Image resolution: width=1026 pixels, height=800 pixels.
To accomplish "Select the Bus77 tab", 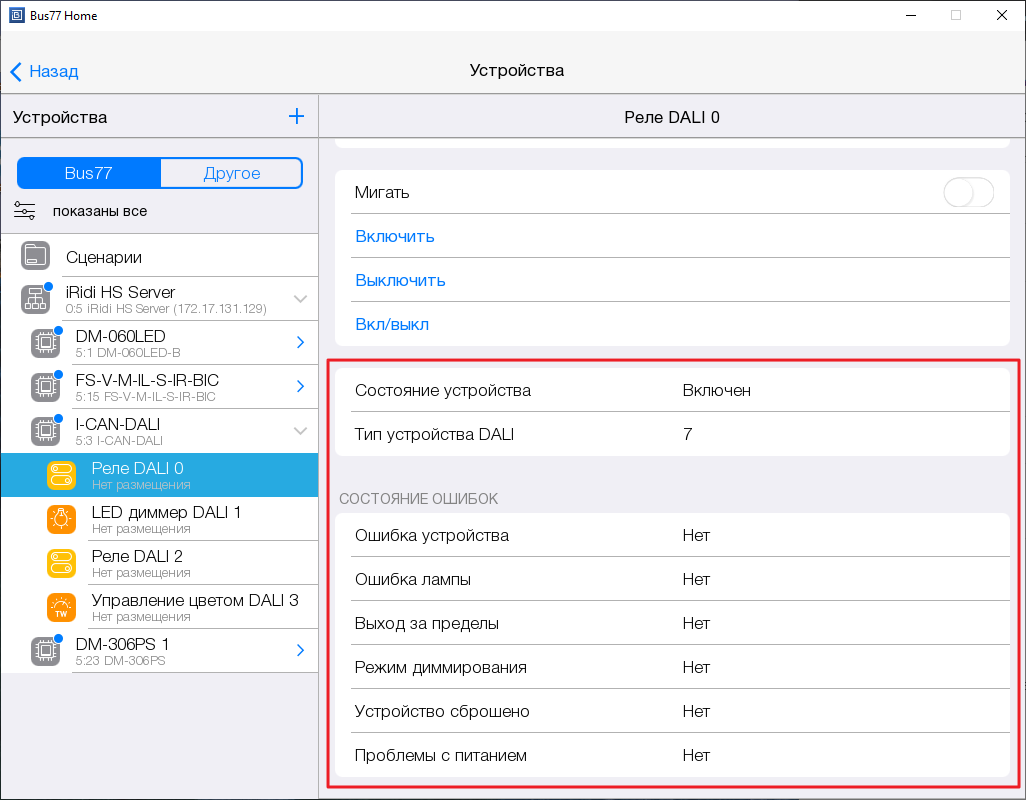I will (x=89, y=173).
